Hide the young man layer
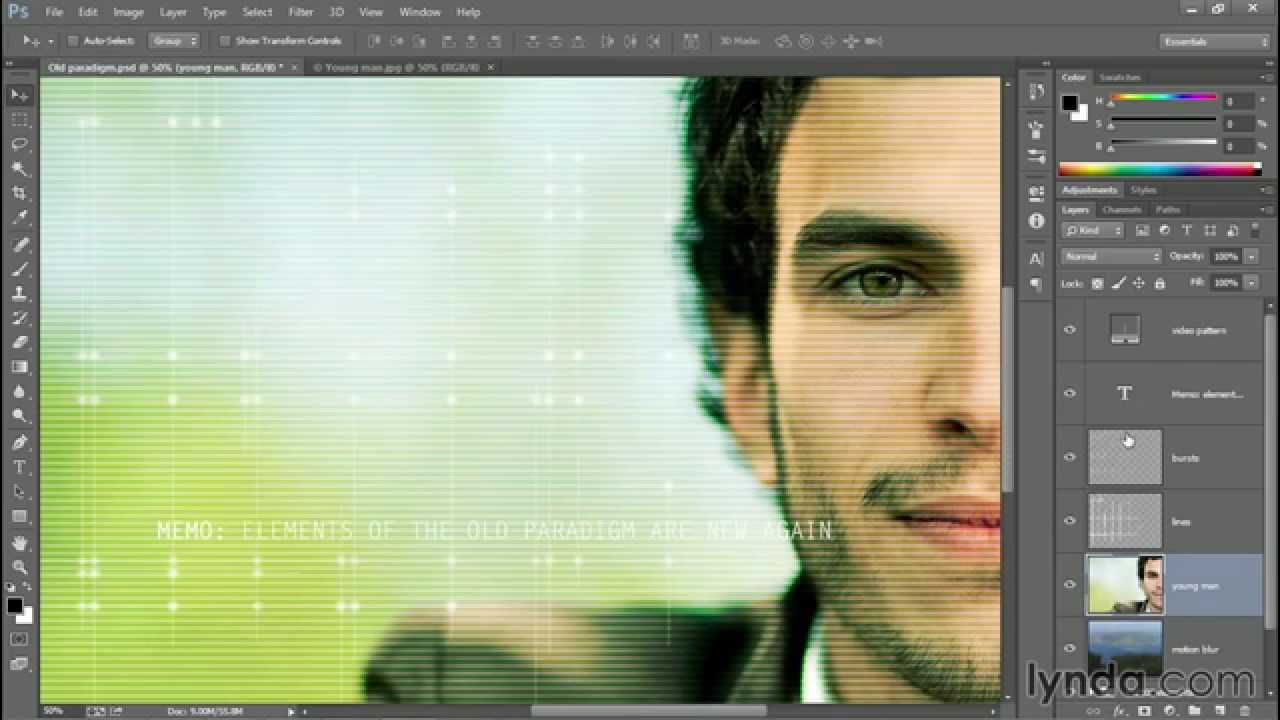Screen dimensions: 1280x720 point(1070,585)
